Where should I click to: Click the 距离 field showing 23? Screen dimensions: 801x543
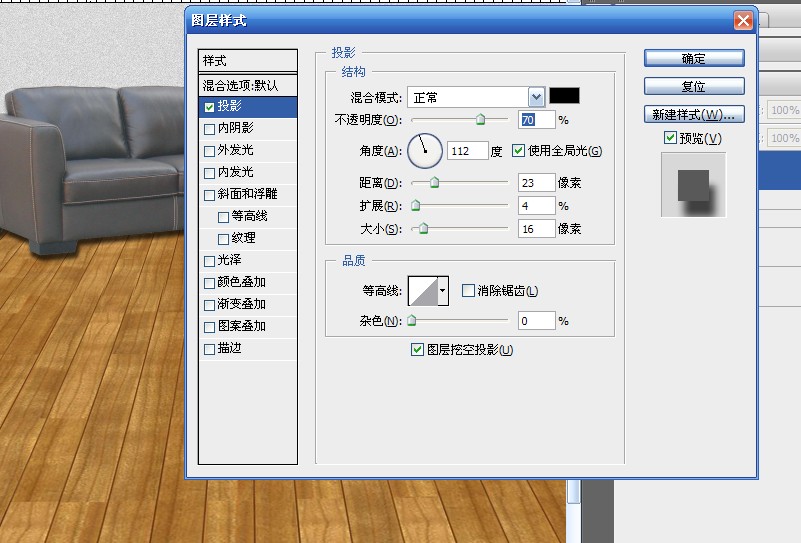536,182
